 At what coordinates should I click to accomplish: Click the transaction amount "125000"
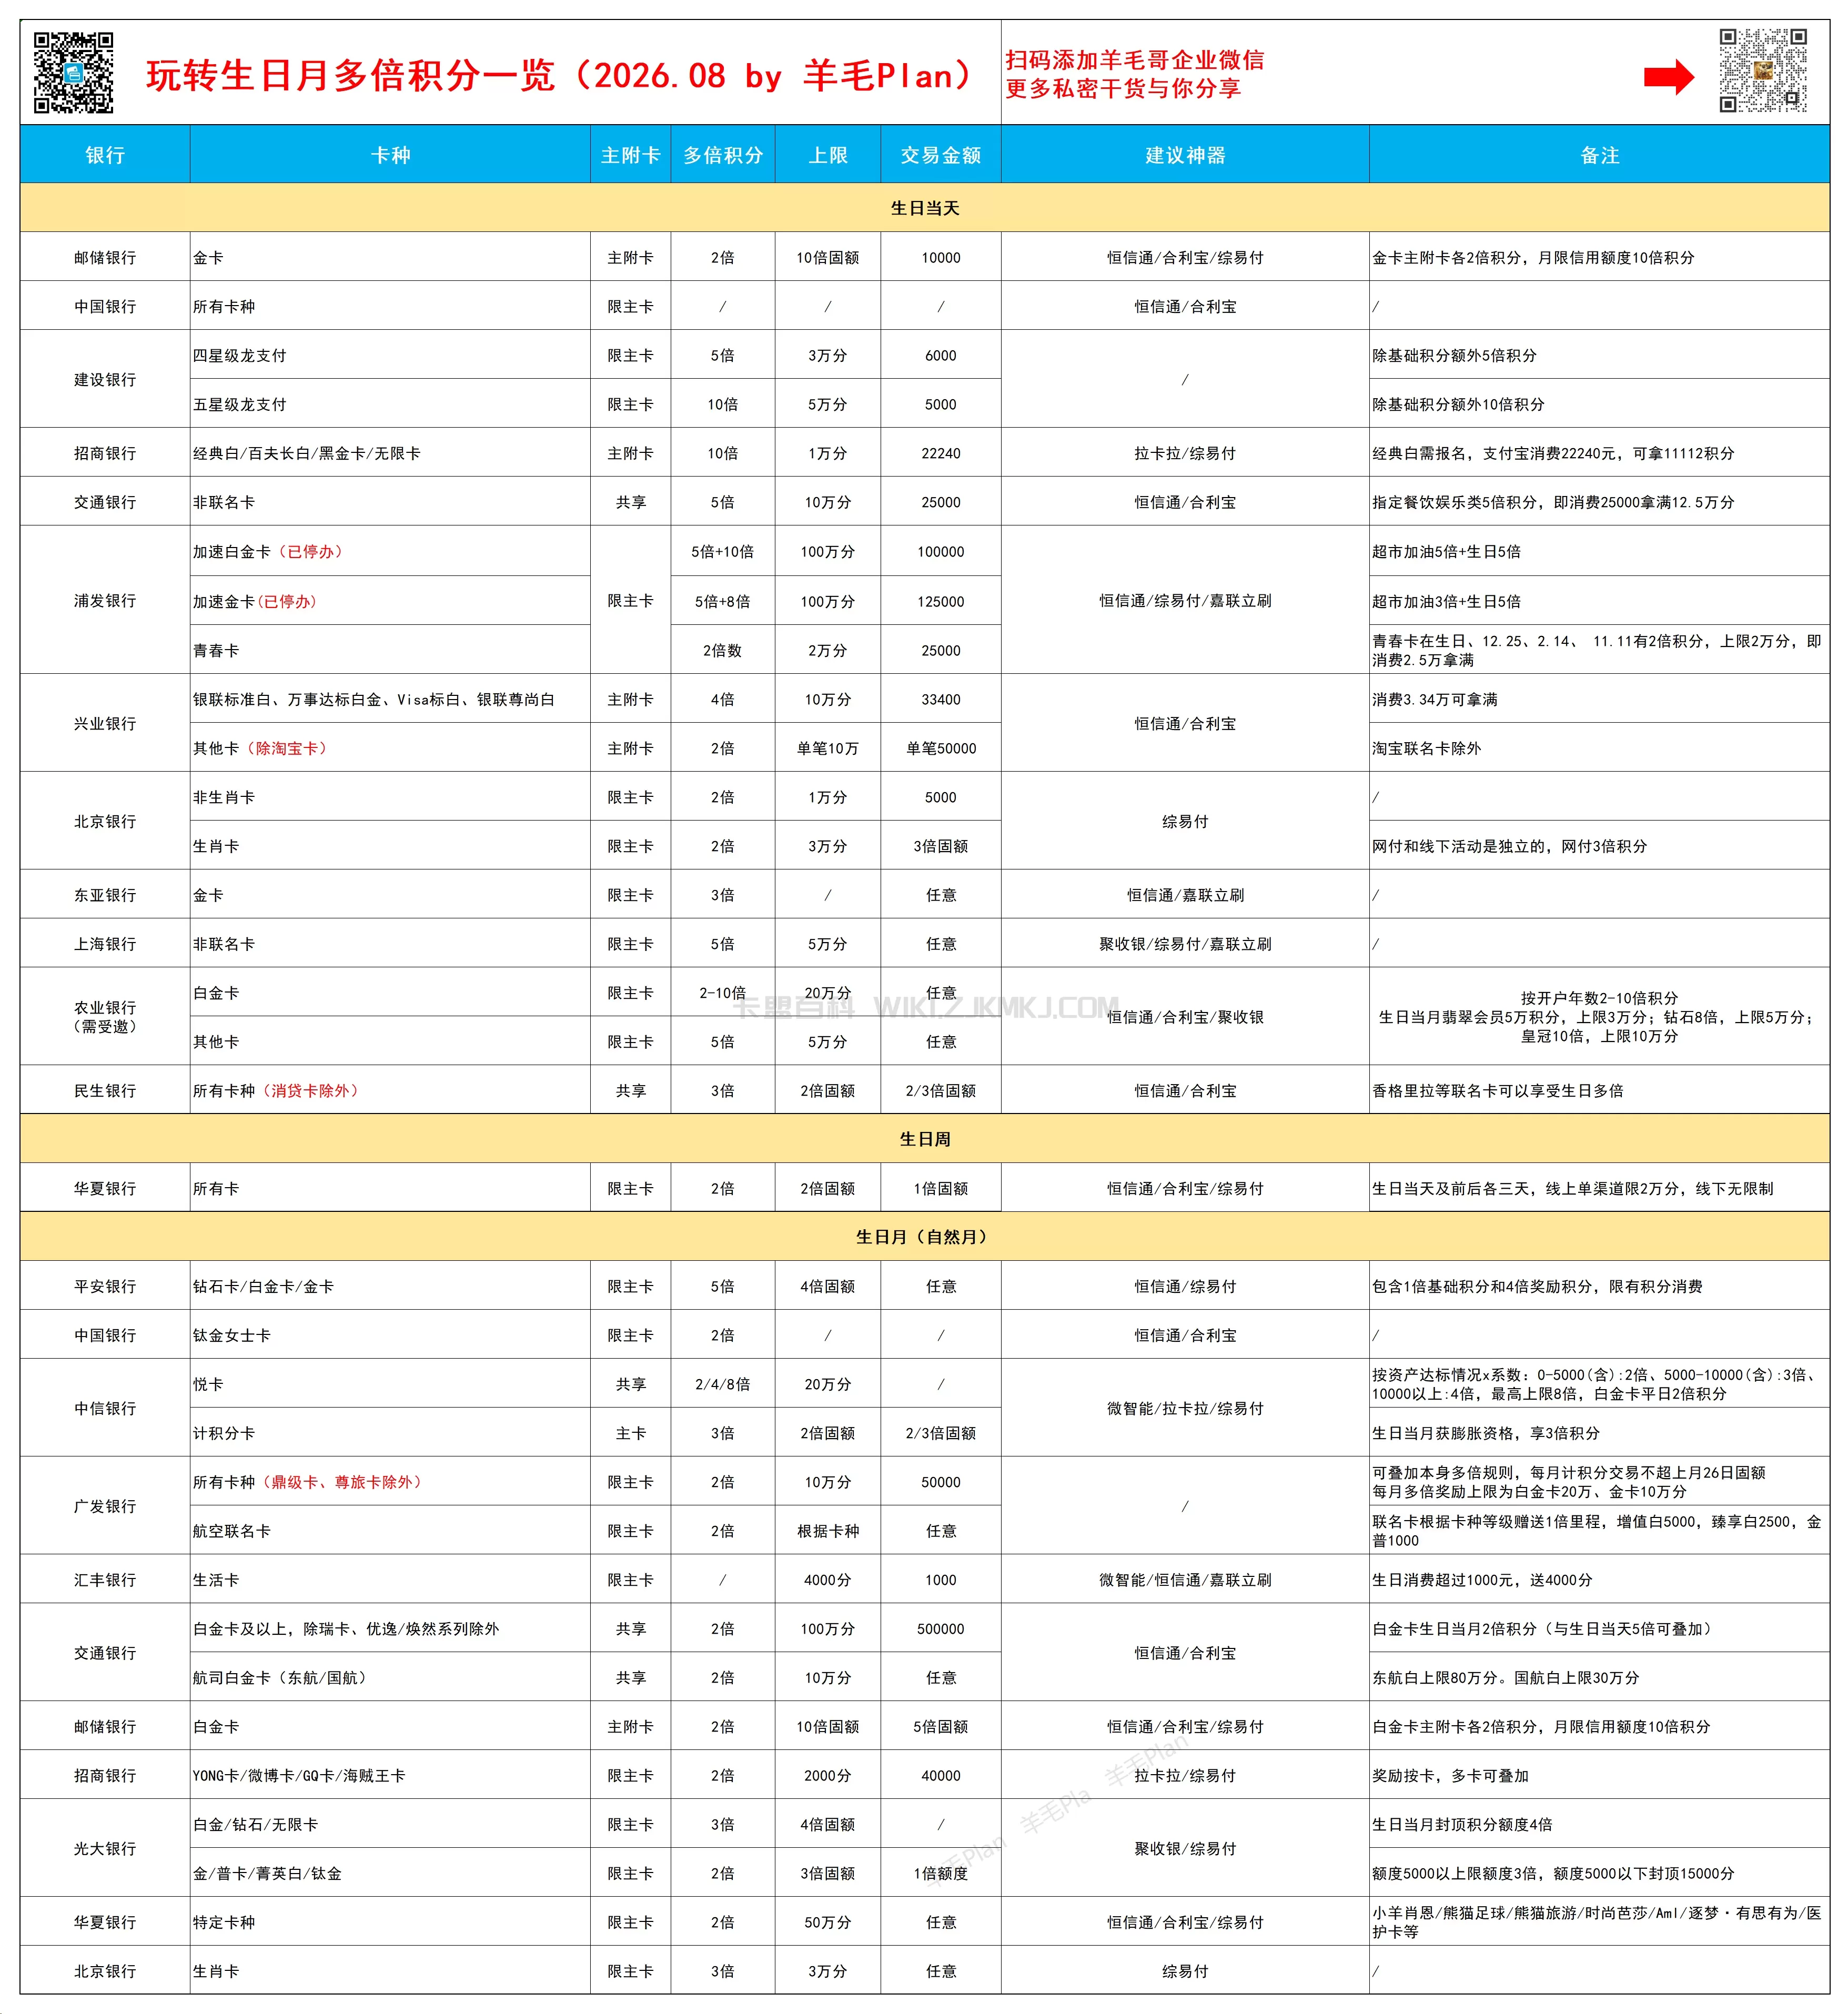click(x=941, y=601)
